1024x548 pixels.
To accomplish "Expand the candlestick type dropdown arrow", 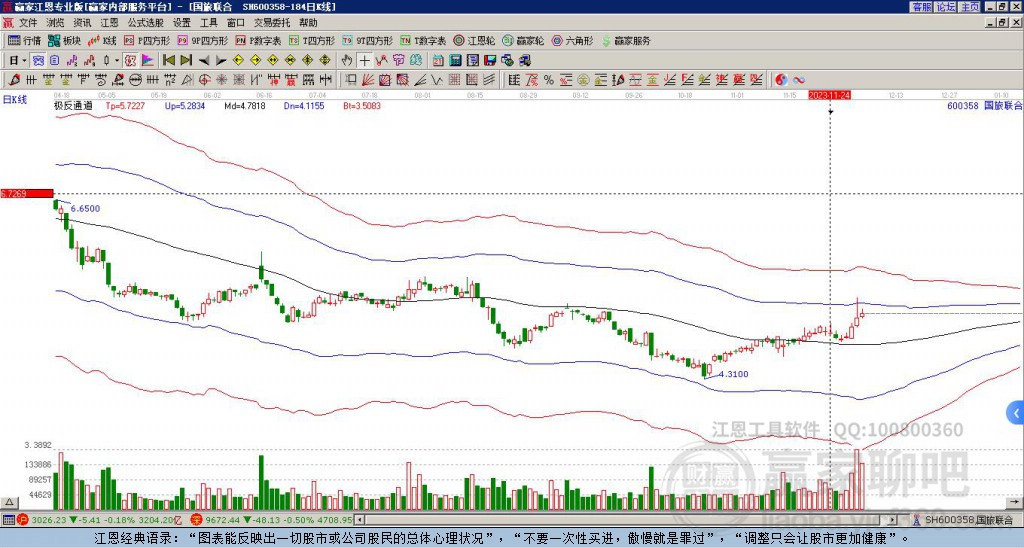I will tap(117, 61).
